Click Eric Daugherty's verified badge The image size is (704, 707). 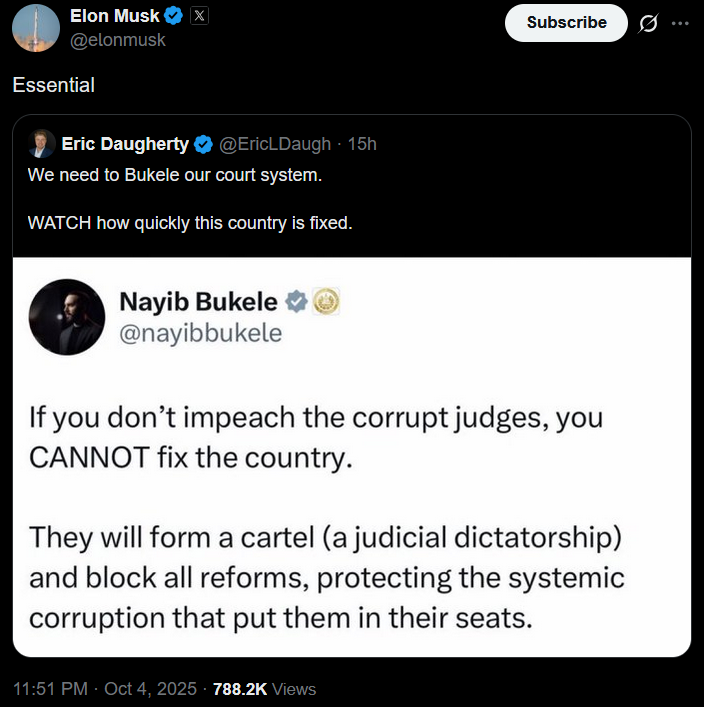203,144
